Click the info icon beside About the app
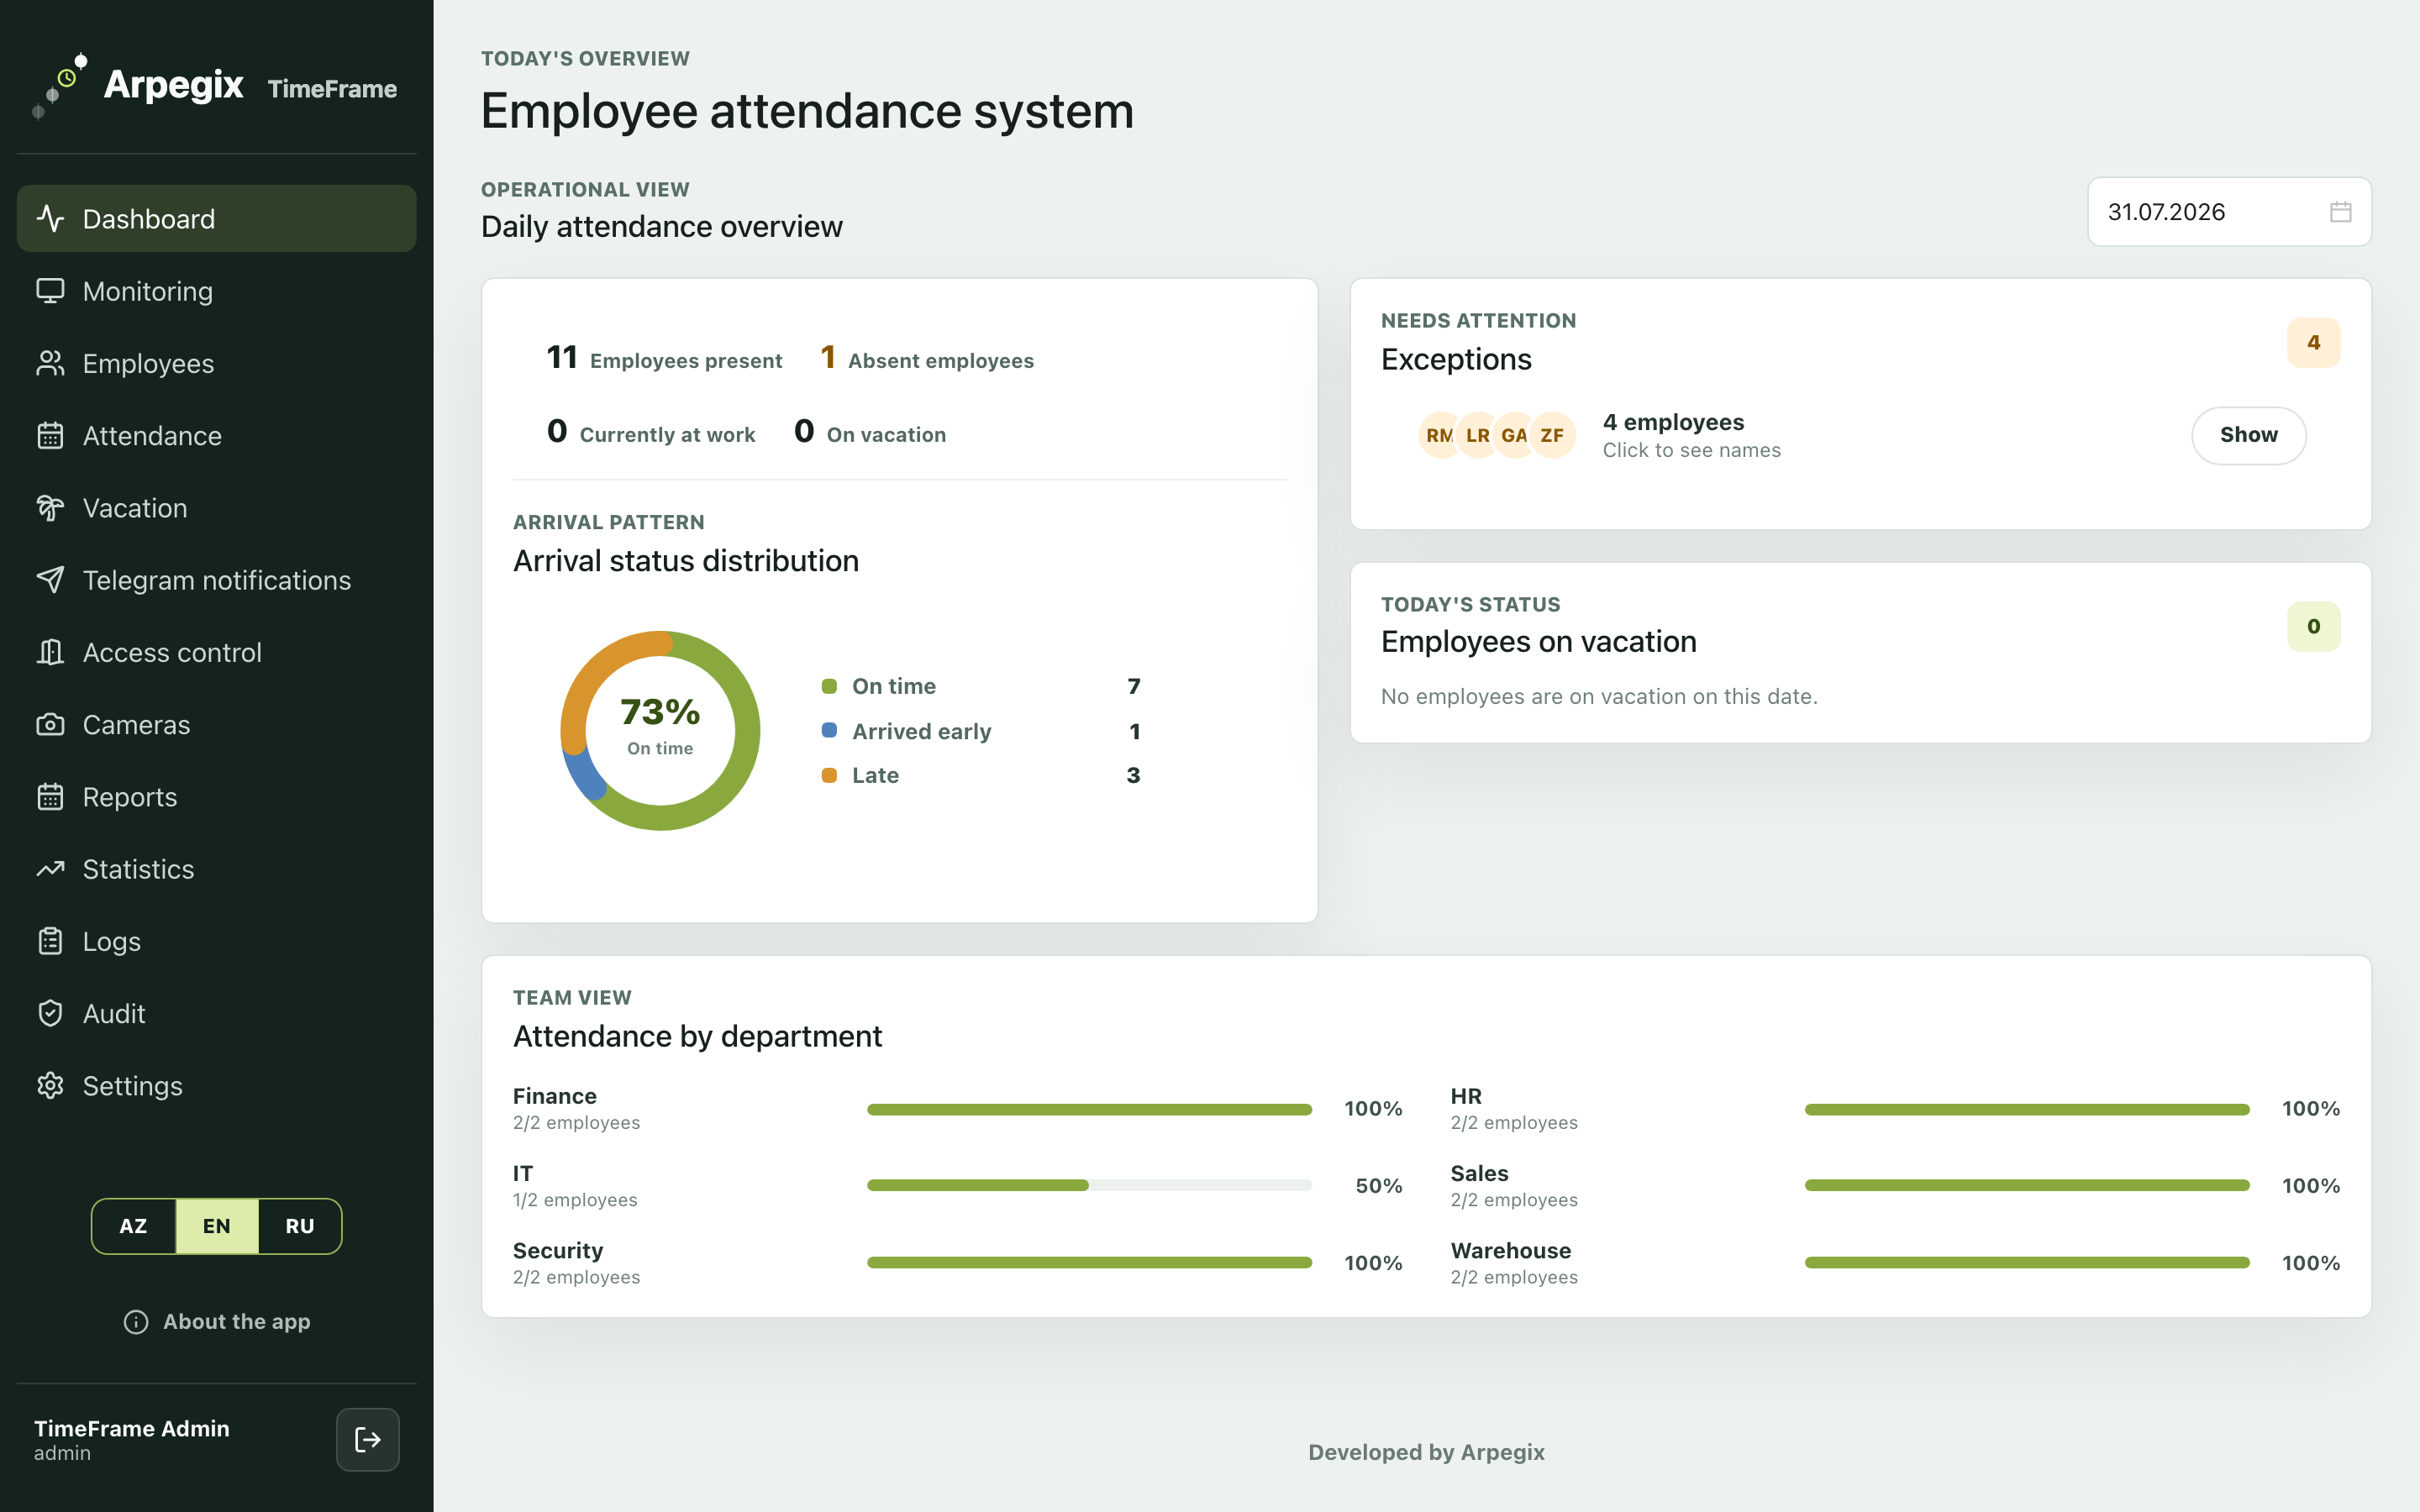Viewport: 2420px width, 1512px height. pos(136,1322)
